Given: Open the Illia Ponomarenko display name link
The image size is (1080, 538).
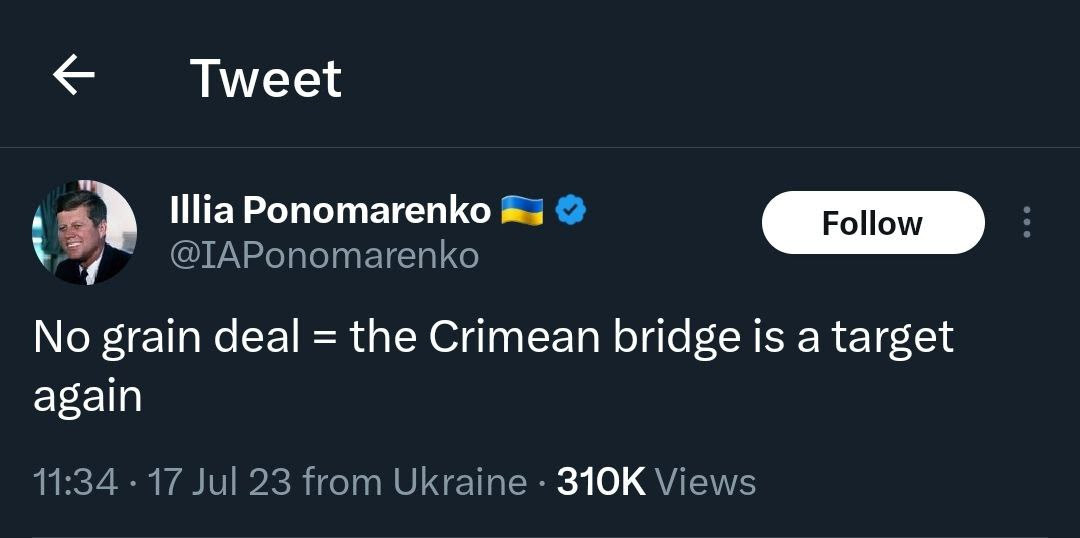Looking at the screenshot, I should 331,210.
